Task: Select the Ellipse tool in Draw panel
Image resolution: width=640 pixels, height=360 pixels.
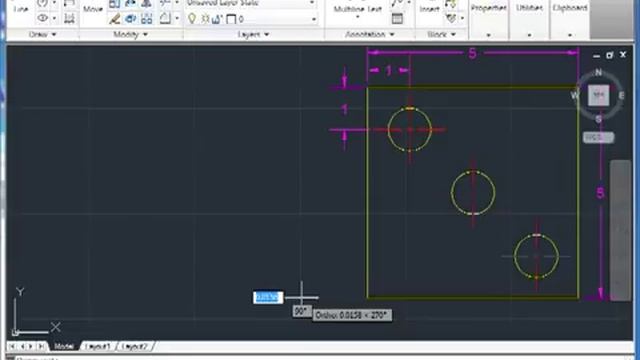Action: tap(42, 18)
